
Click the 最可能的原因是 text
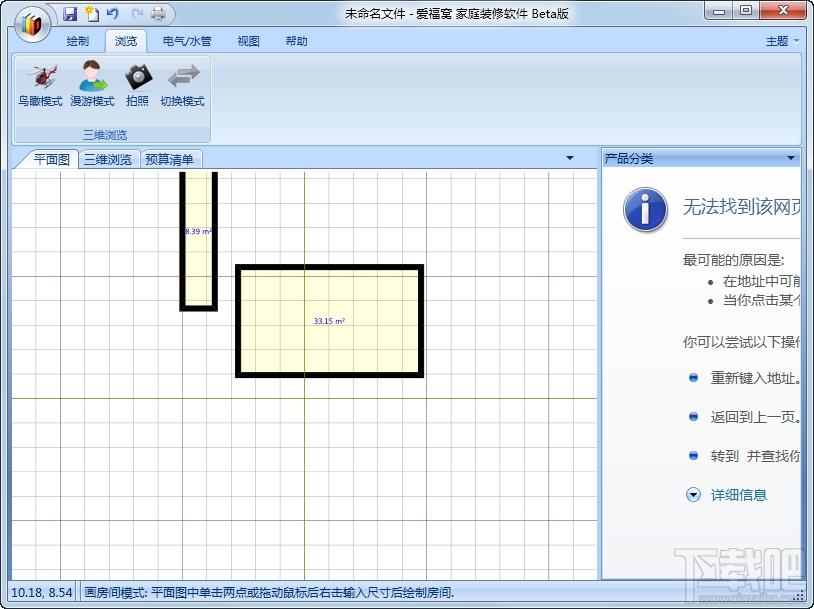(x=733, y=260)
